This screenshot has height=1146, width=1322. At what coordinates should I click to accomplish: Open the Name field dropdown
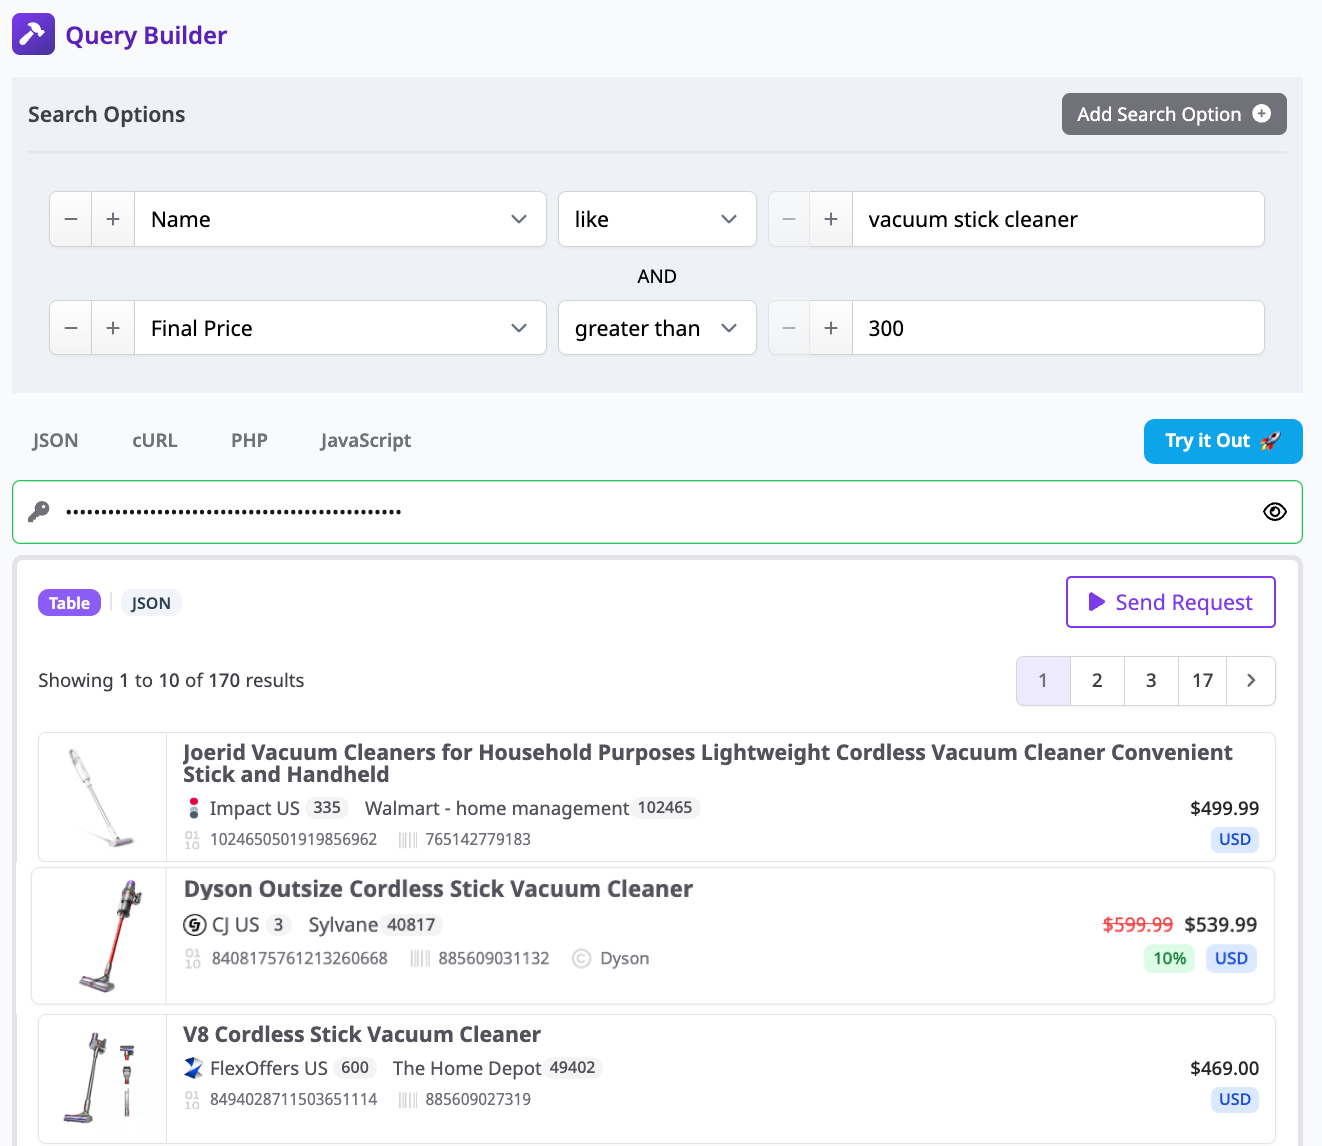(x=340, y=219)
